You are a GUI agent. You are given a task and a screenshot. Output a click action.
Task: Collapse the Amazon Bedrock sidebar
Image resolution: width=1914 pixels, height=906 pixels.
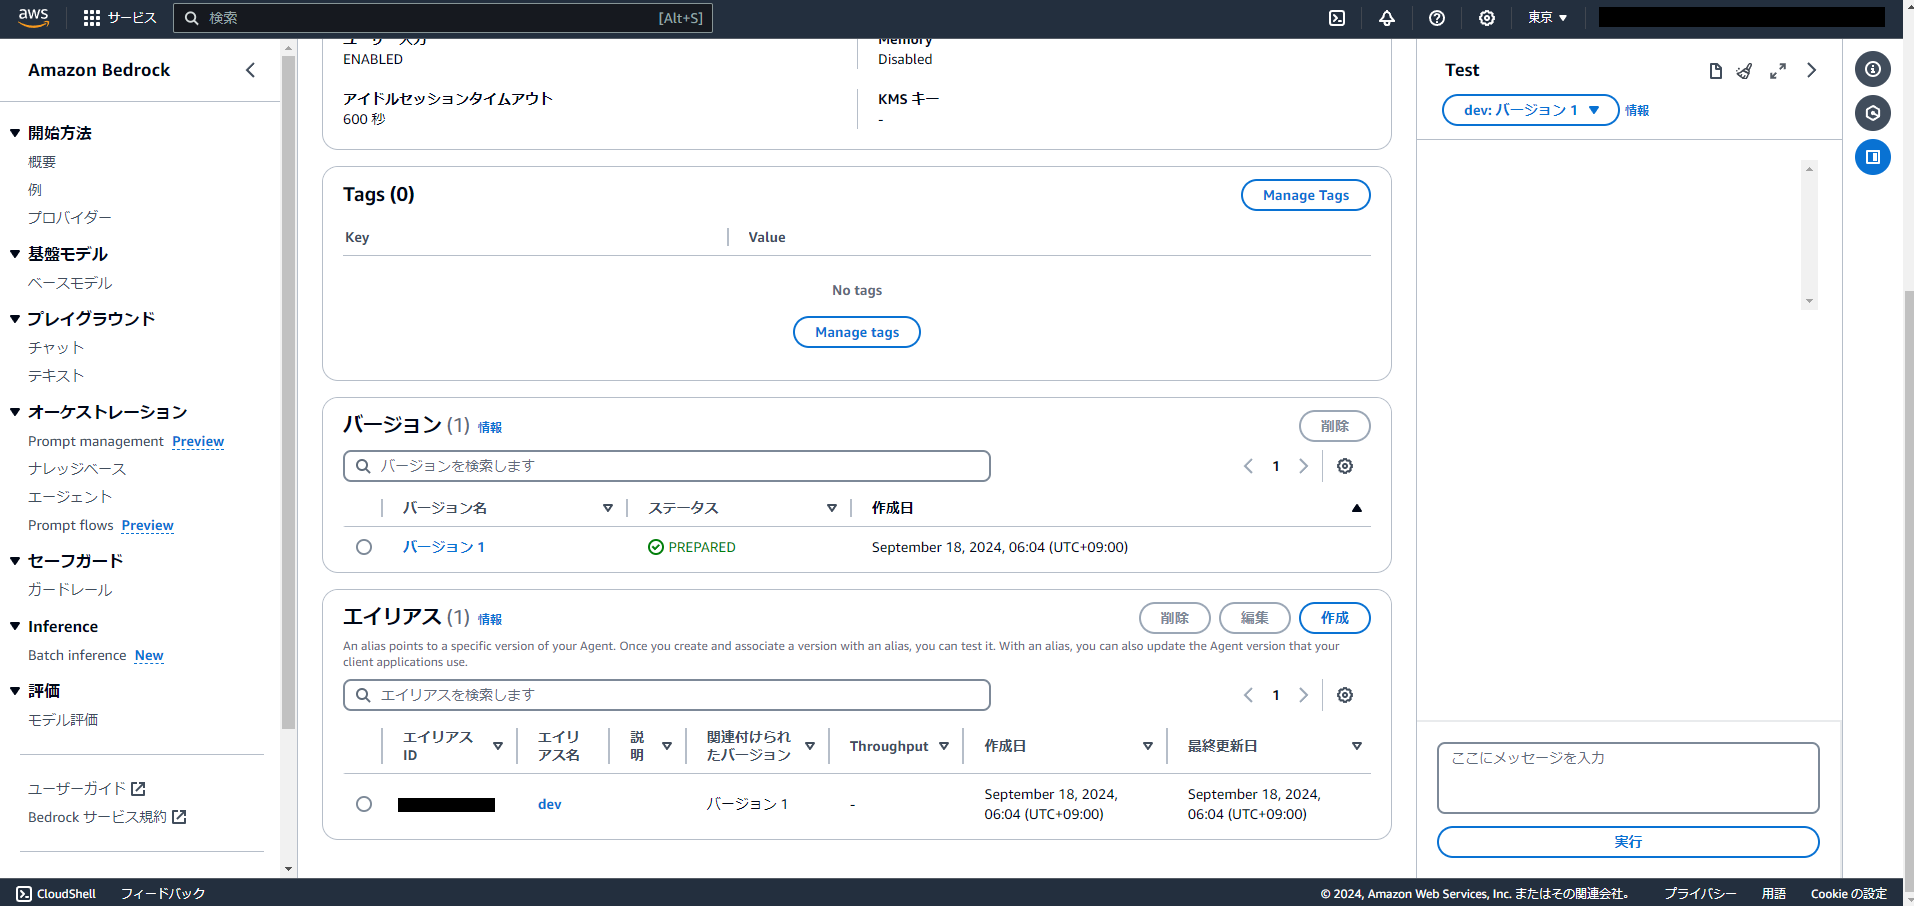[x=250, y=70]
